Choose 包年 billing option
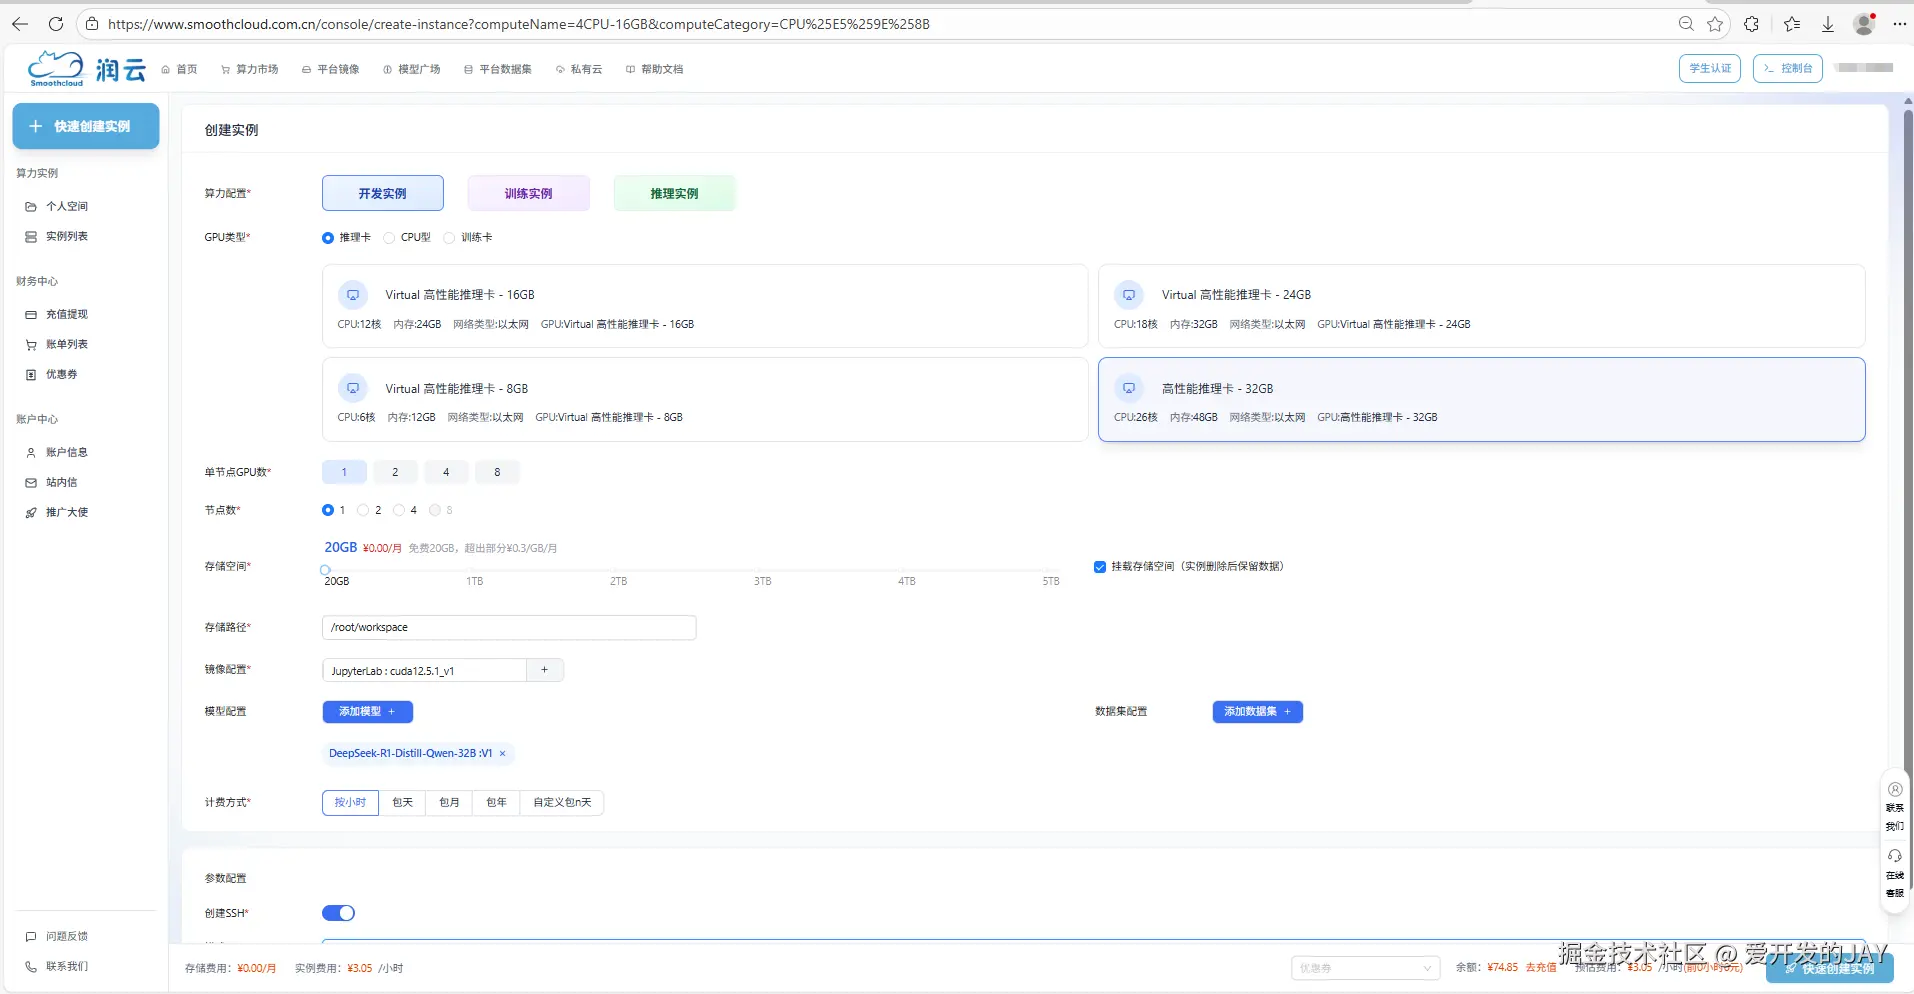Viewport: 1914px width, 994px height. click(x=497, y=803)
